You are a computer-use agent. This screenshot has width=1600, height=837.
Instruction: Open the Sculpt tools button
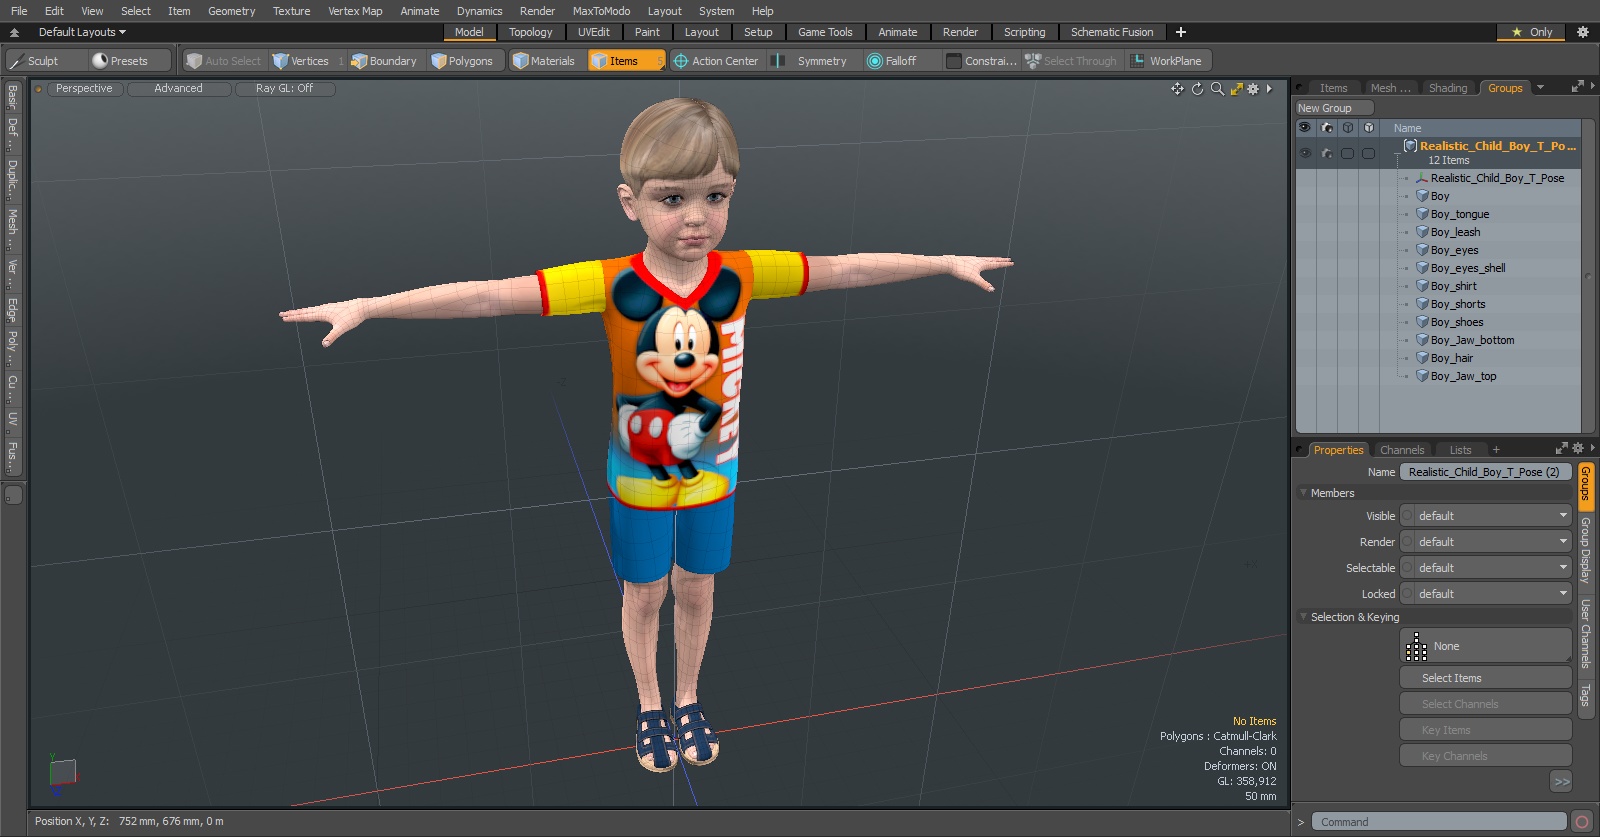(45, 61)
